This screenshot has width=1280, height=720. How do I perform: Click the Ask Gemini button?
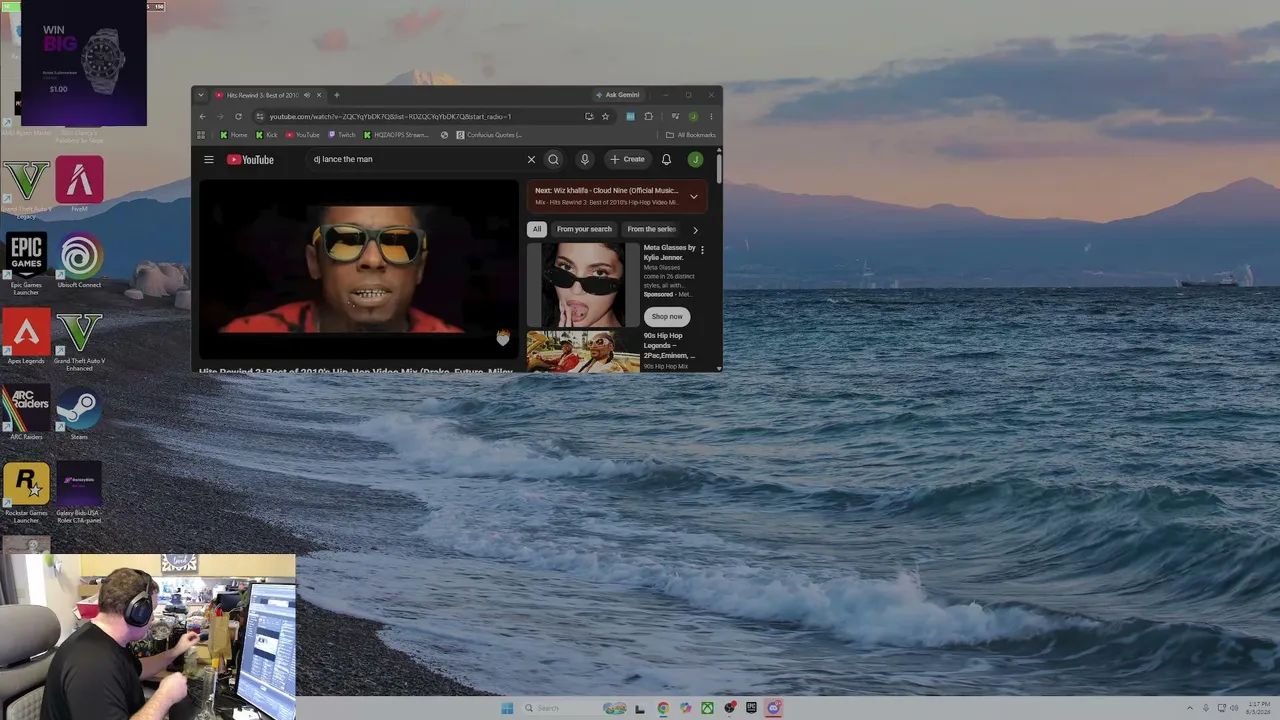(x=618, y=95)
